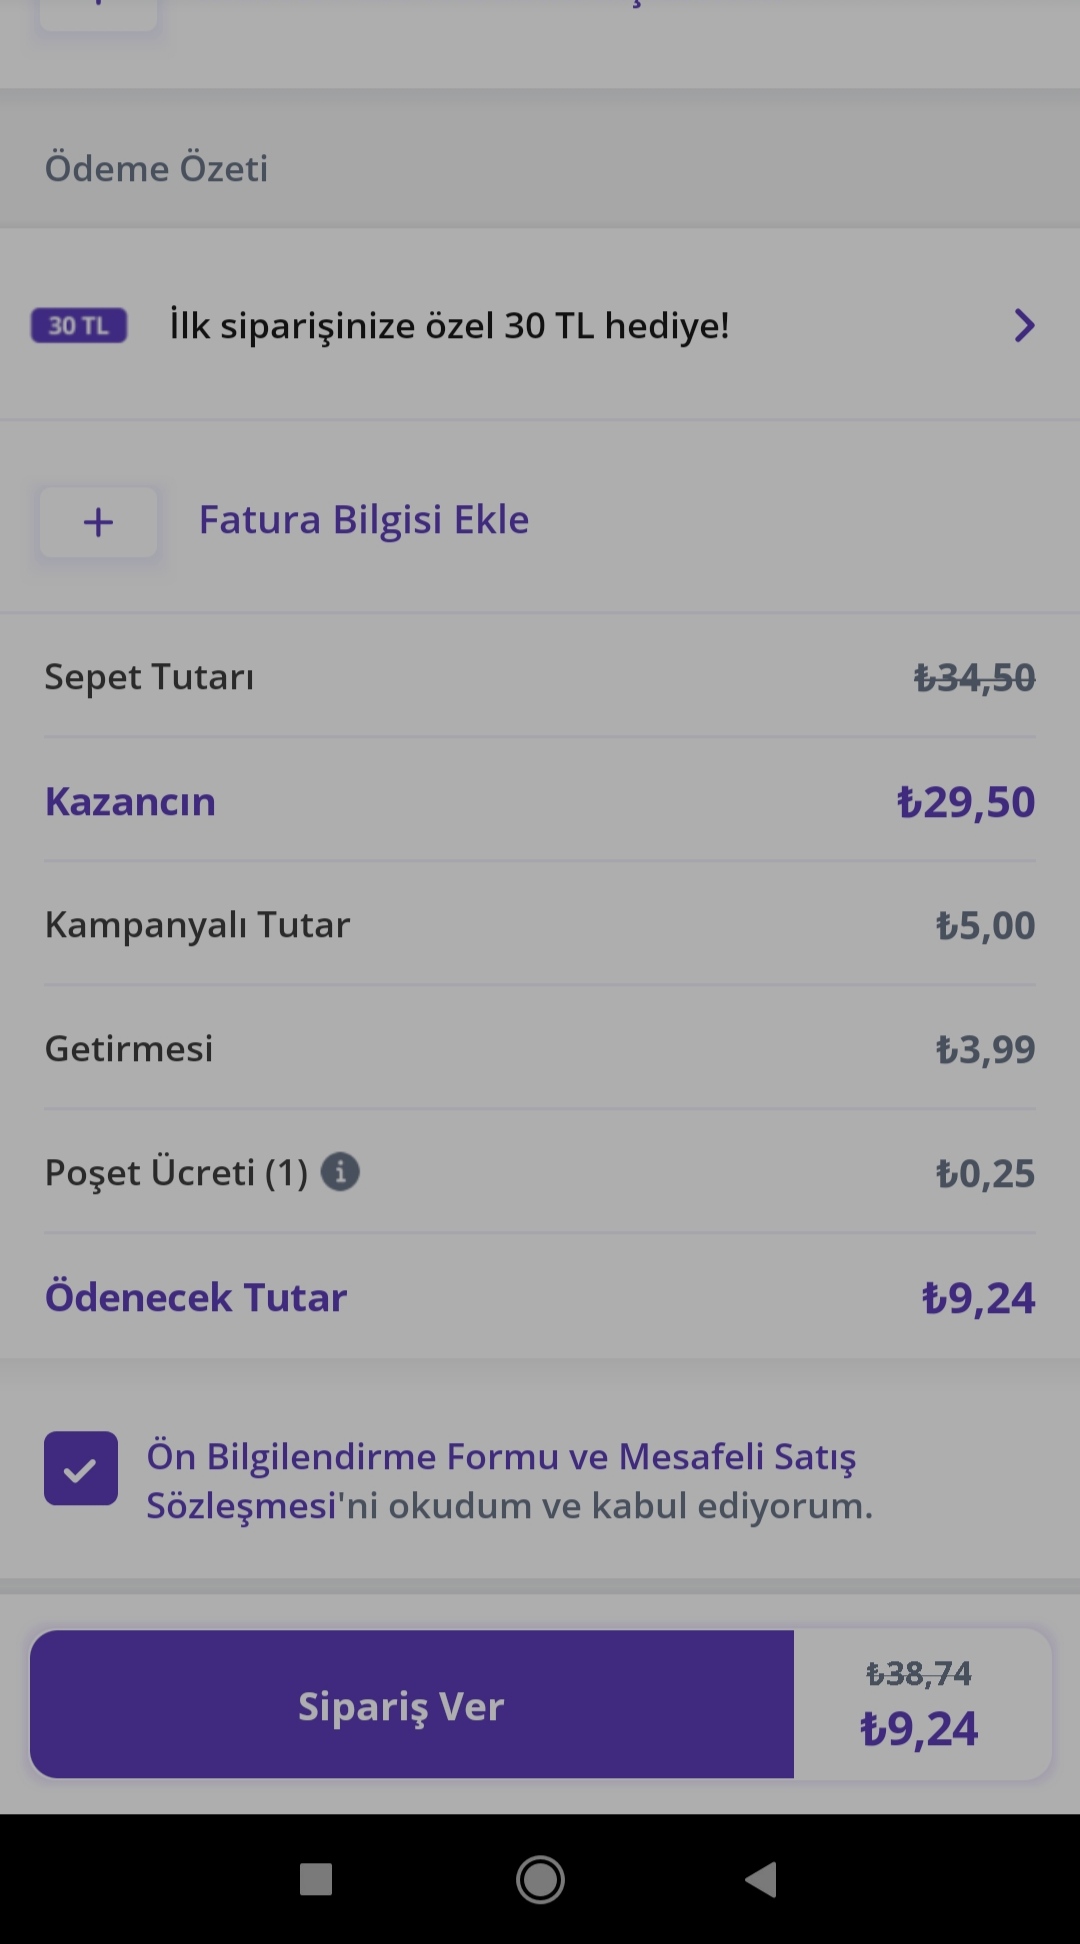Tap the order total price box ₺9,24
1080x1944 pixels.
pyautogui.click(x=920, y=1706)
